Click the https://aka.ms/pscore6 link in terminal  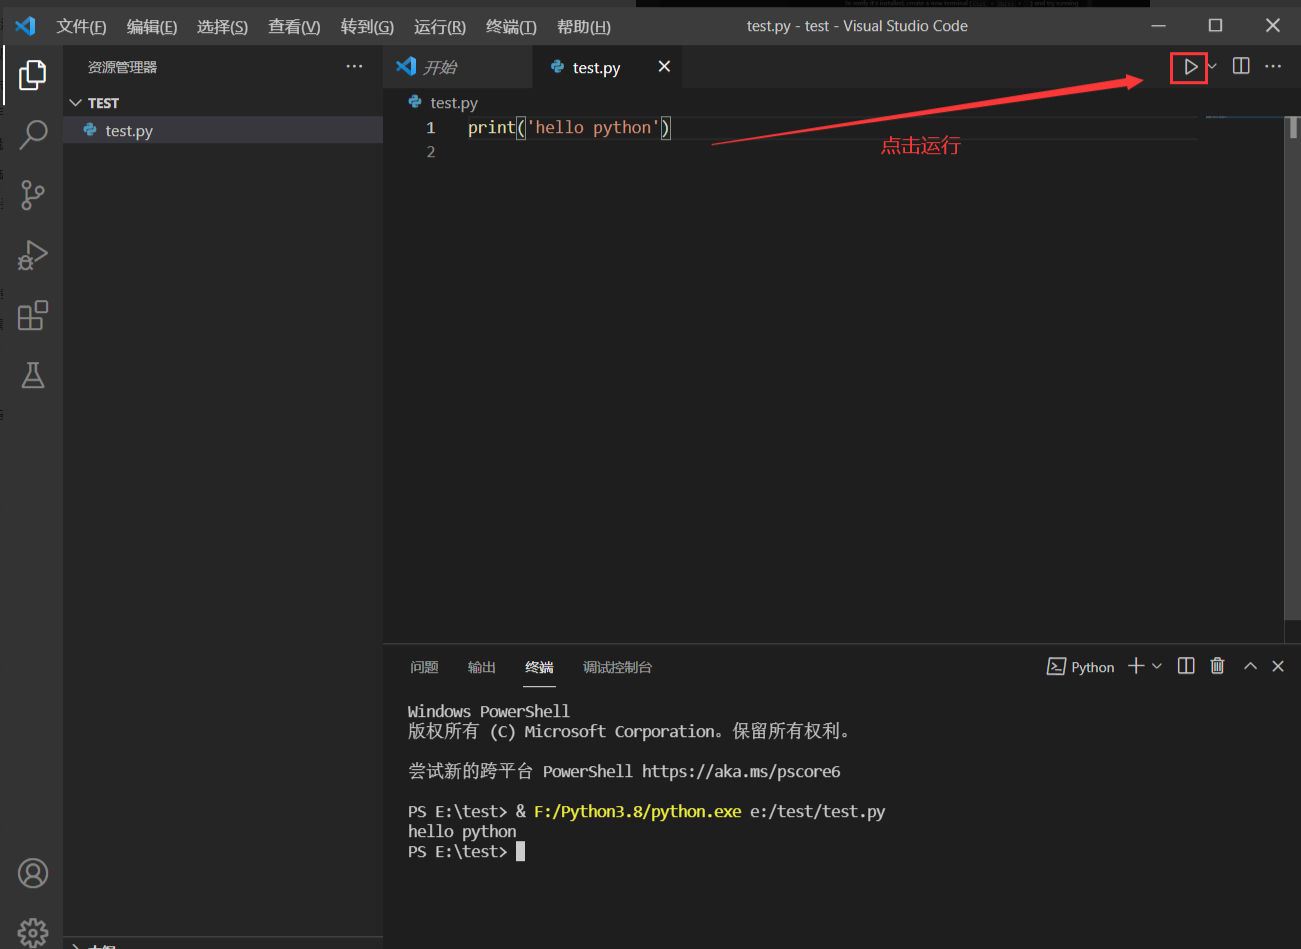coord(741,771)
